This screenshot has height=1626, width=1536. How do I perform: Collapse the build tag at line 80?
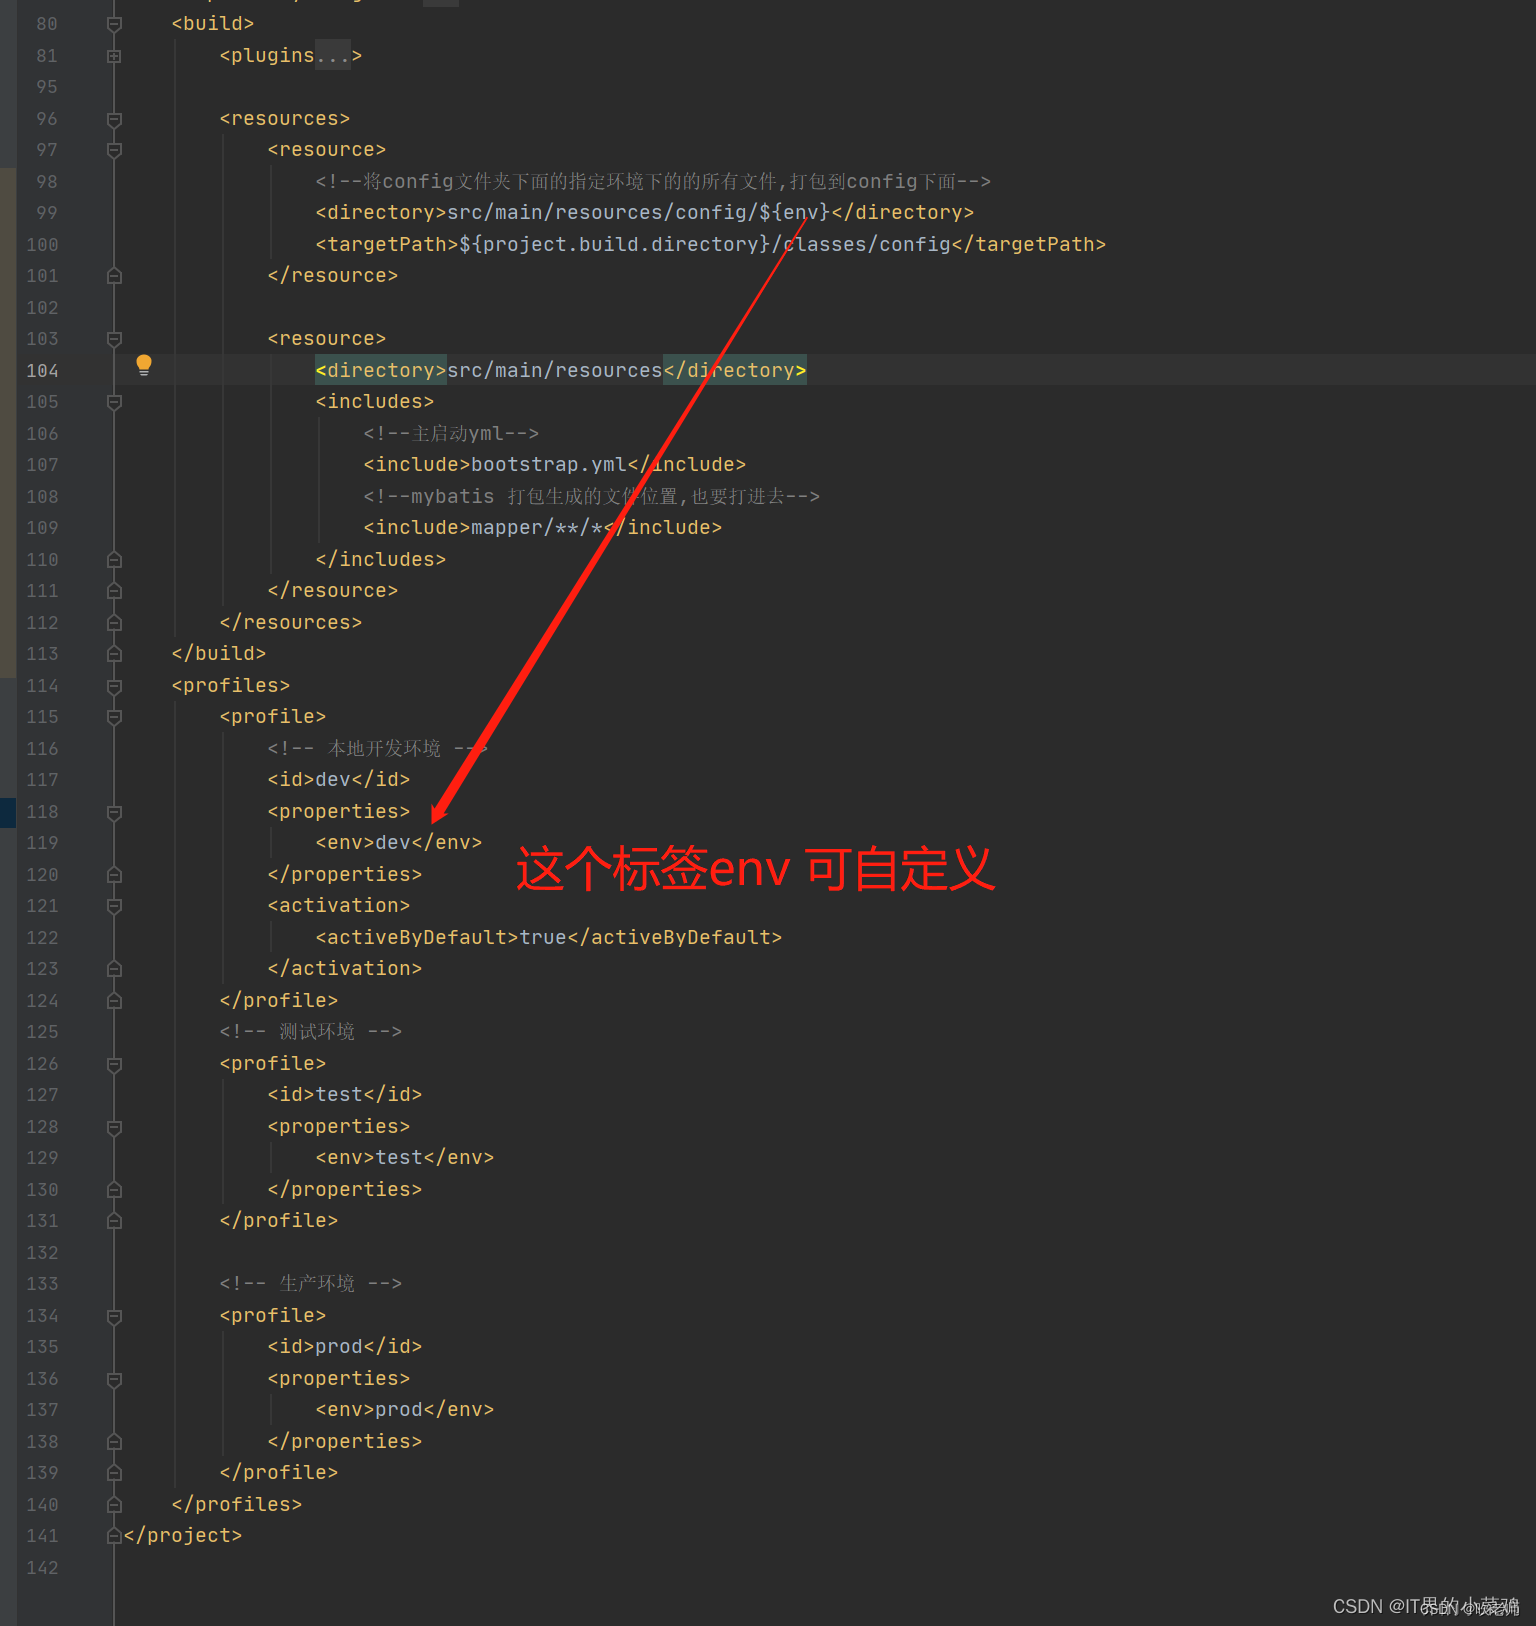[x=114, y=24]
